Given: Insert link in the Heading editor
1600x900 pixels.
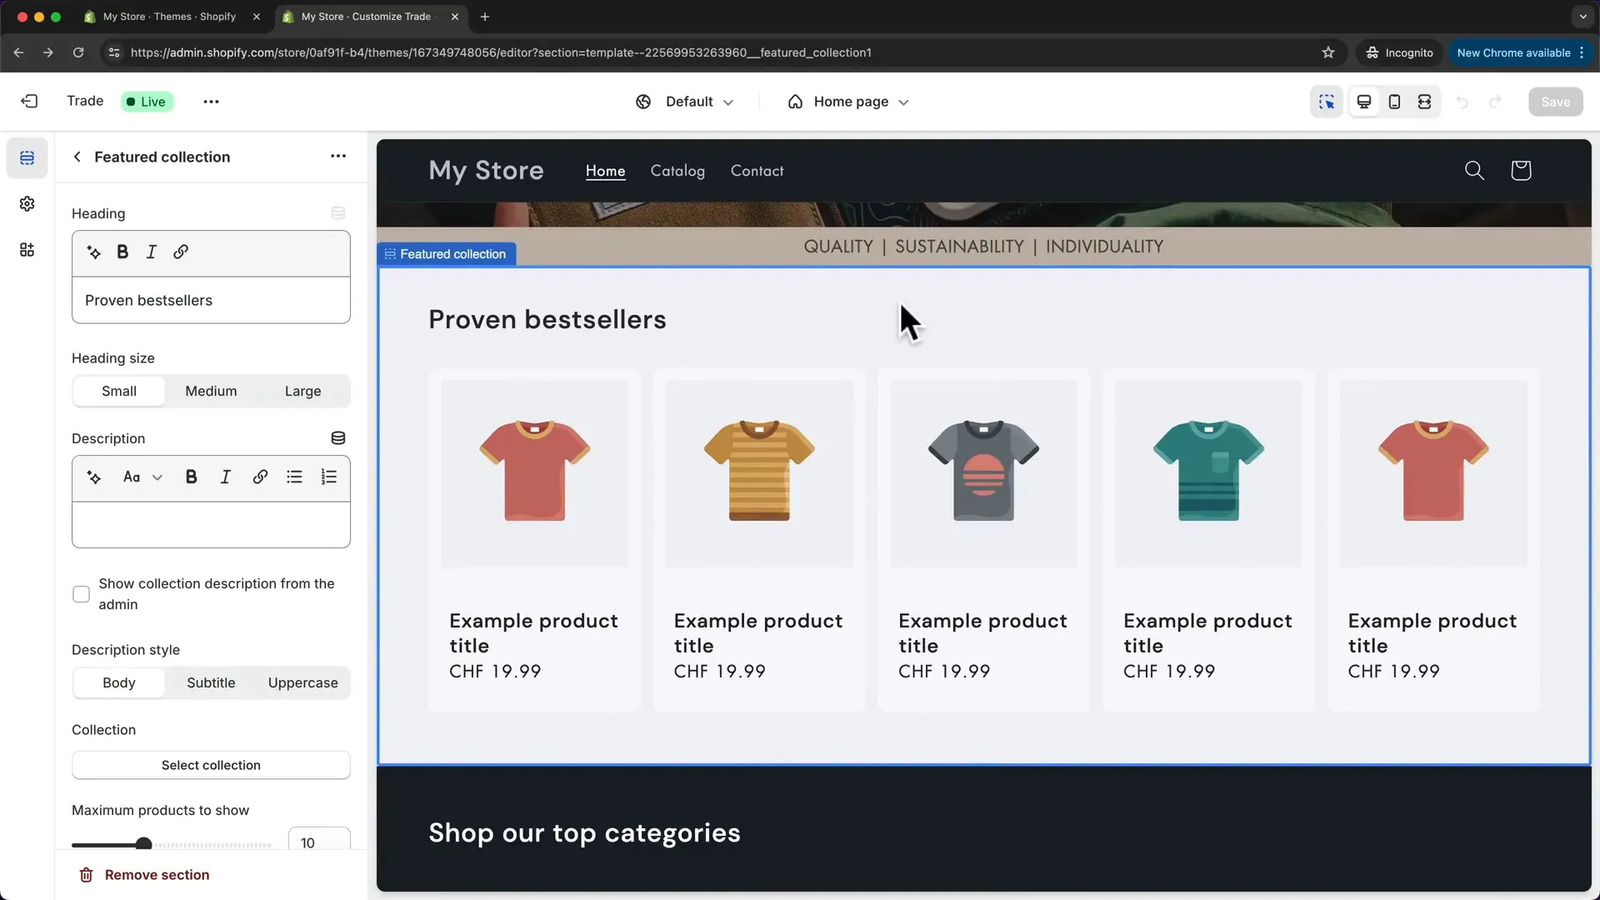Looking at the screenshot, I should (x=181, y=252).
